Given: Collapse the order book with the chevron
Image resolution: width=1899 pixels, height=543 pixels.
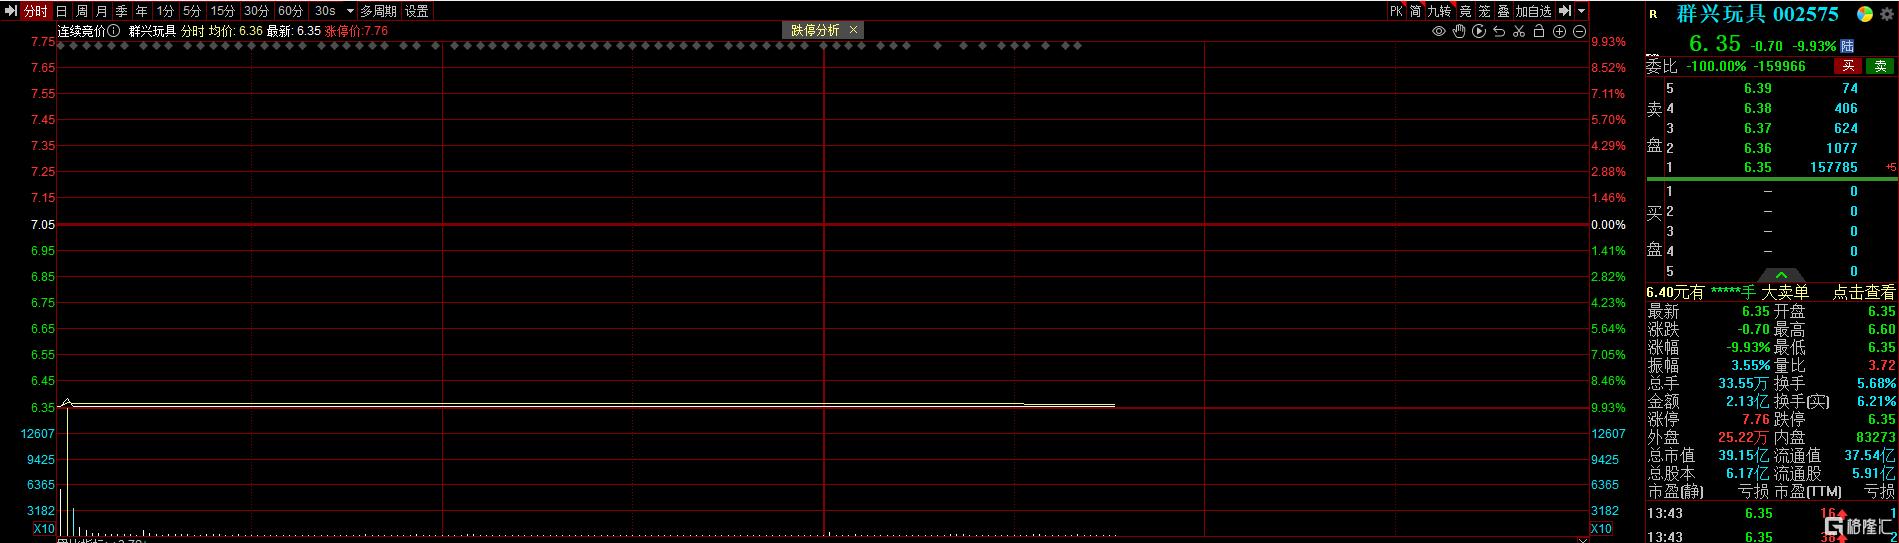Looking at the screenshot, I should (x=1781, y=275).
